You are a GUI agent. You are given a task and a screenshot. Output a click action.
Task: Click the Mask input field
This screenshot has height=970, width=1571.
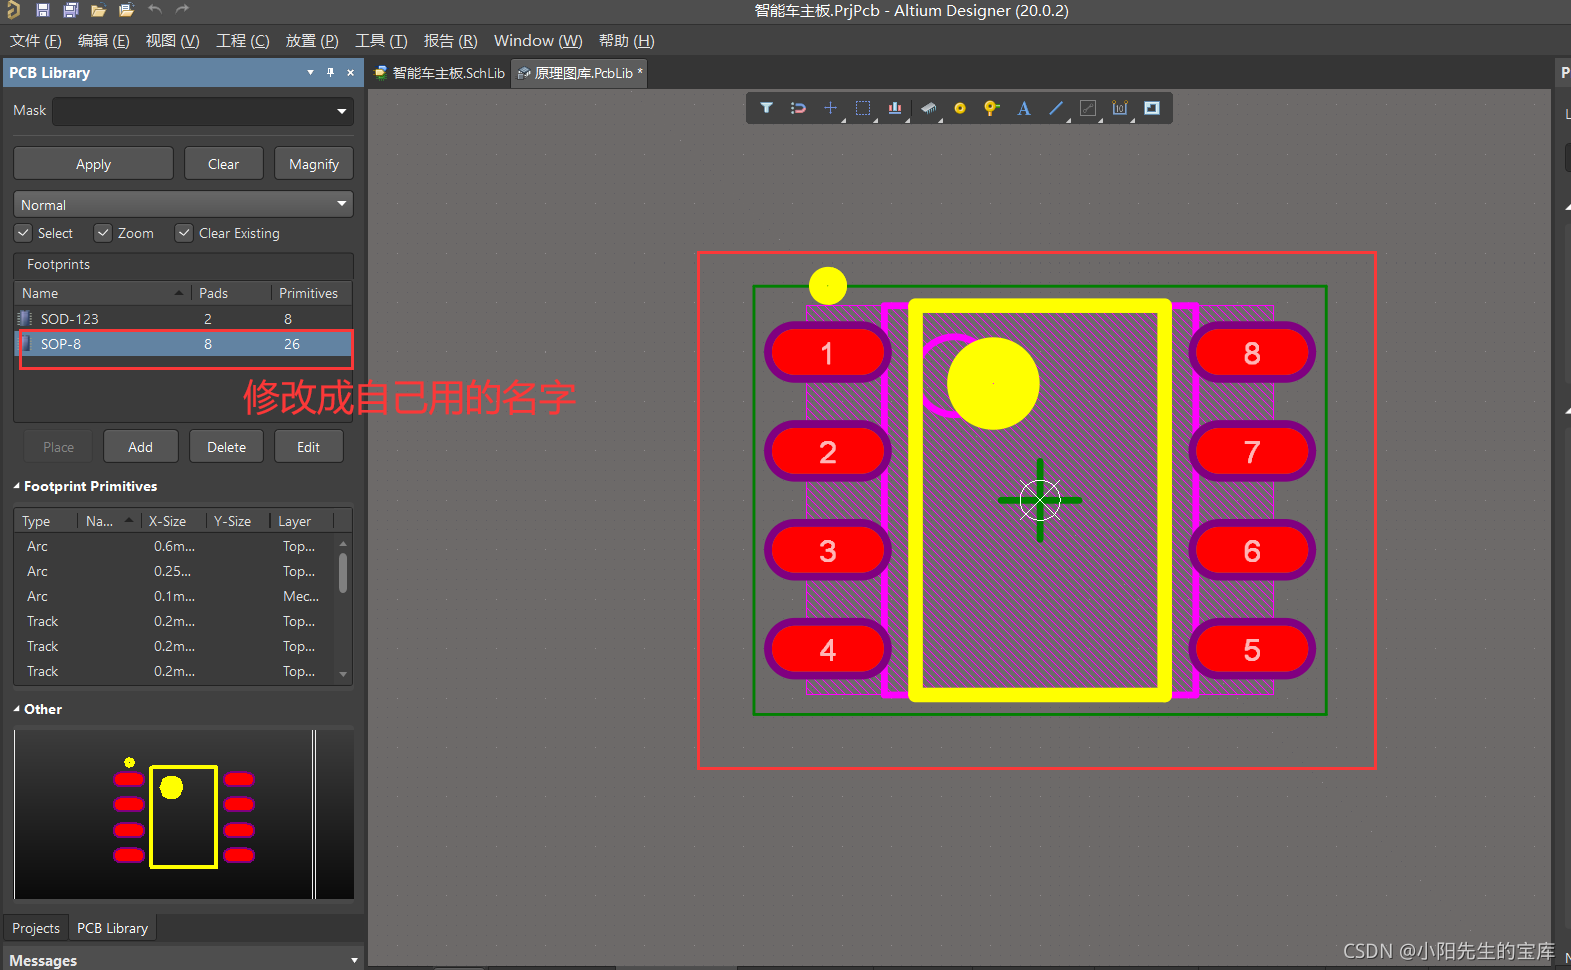pos(193,111)
